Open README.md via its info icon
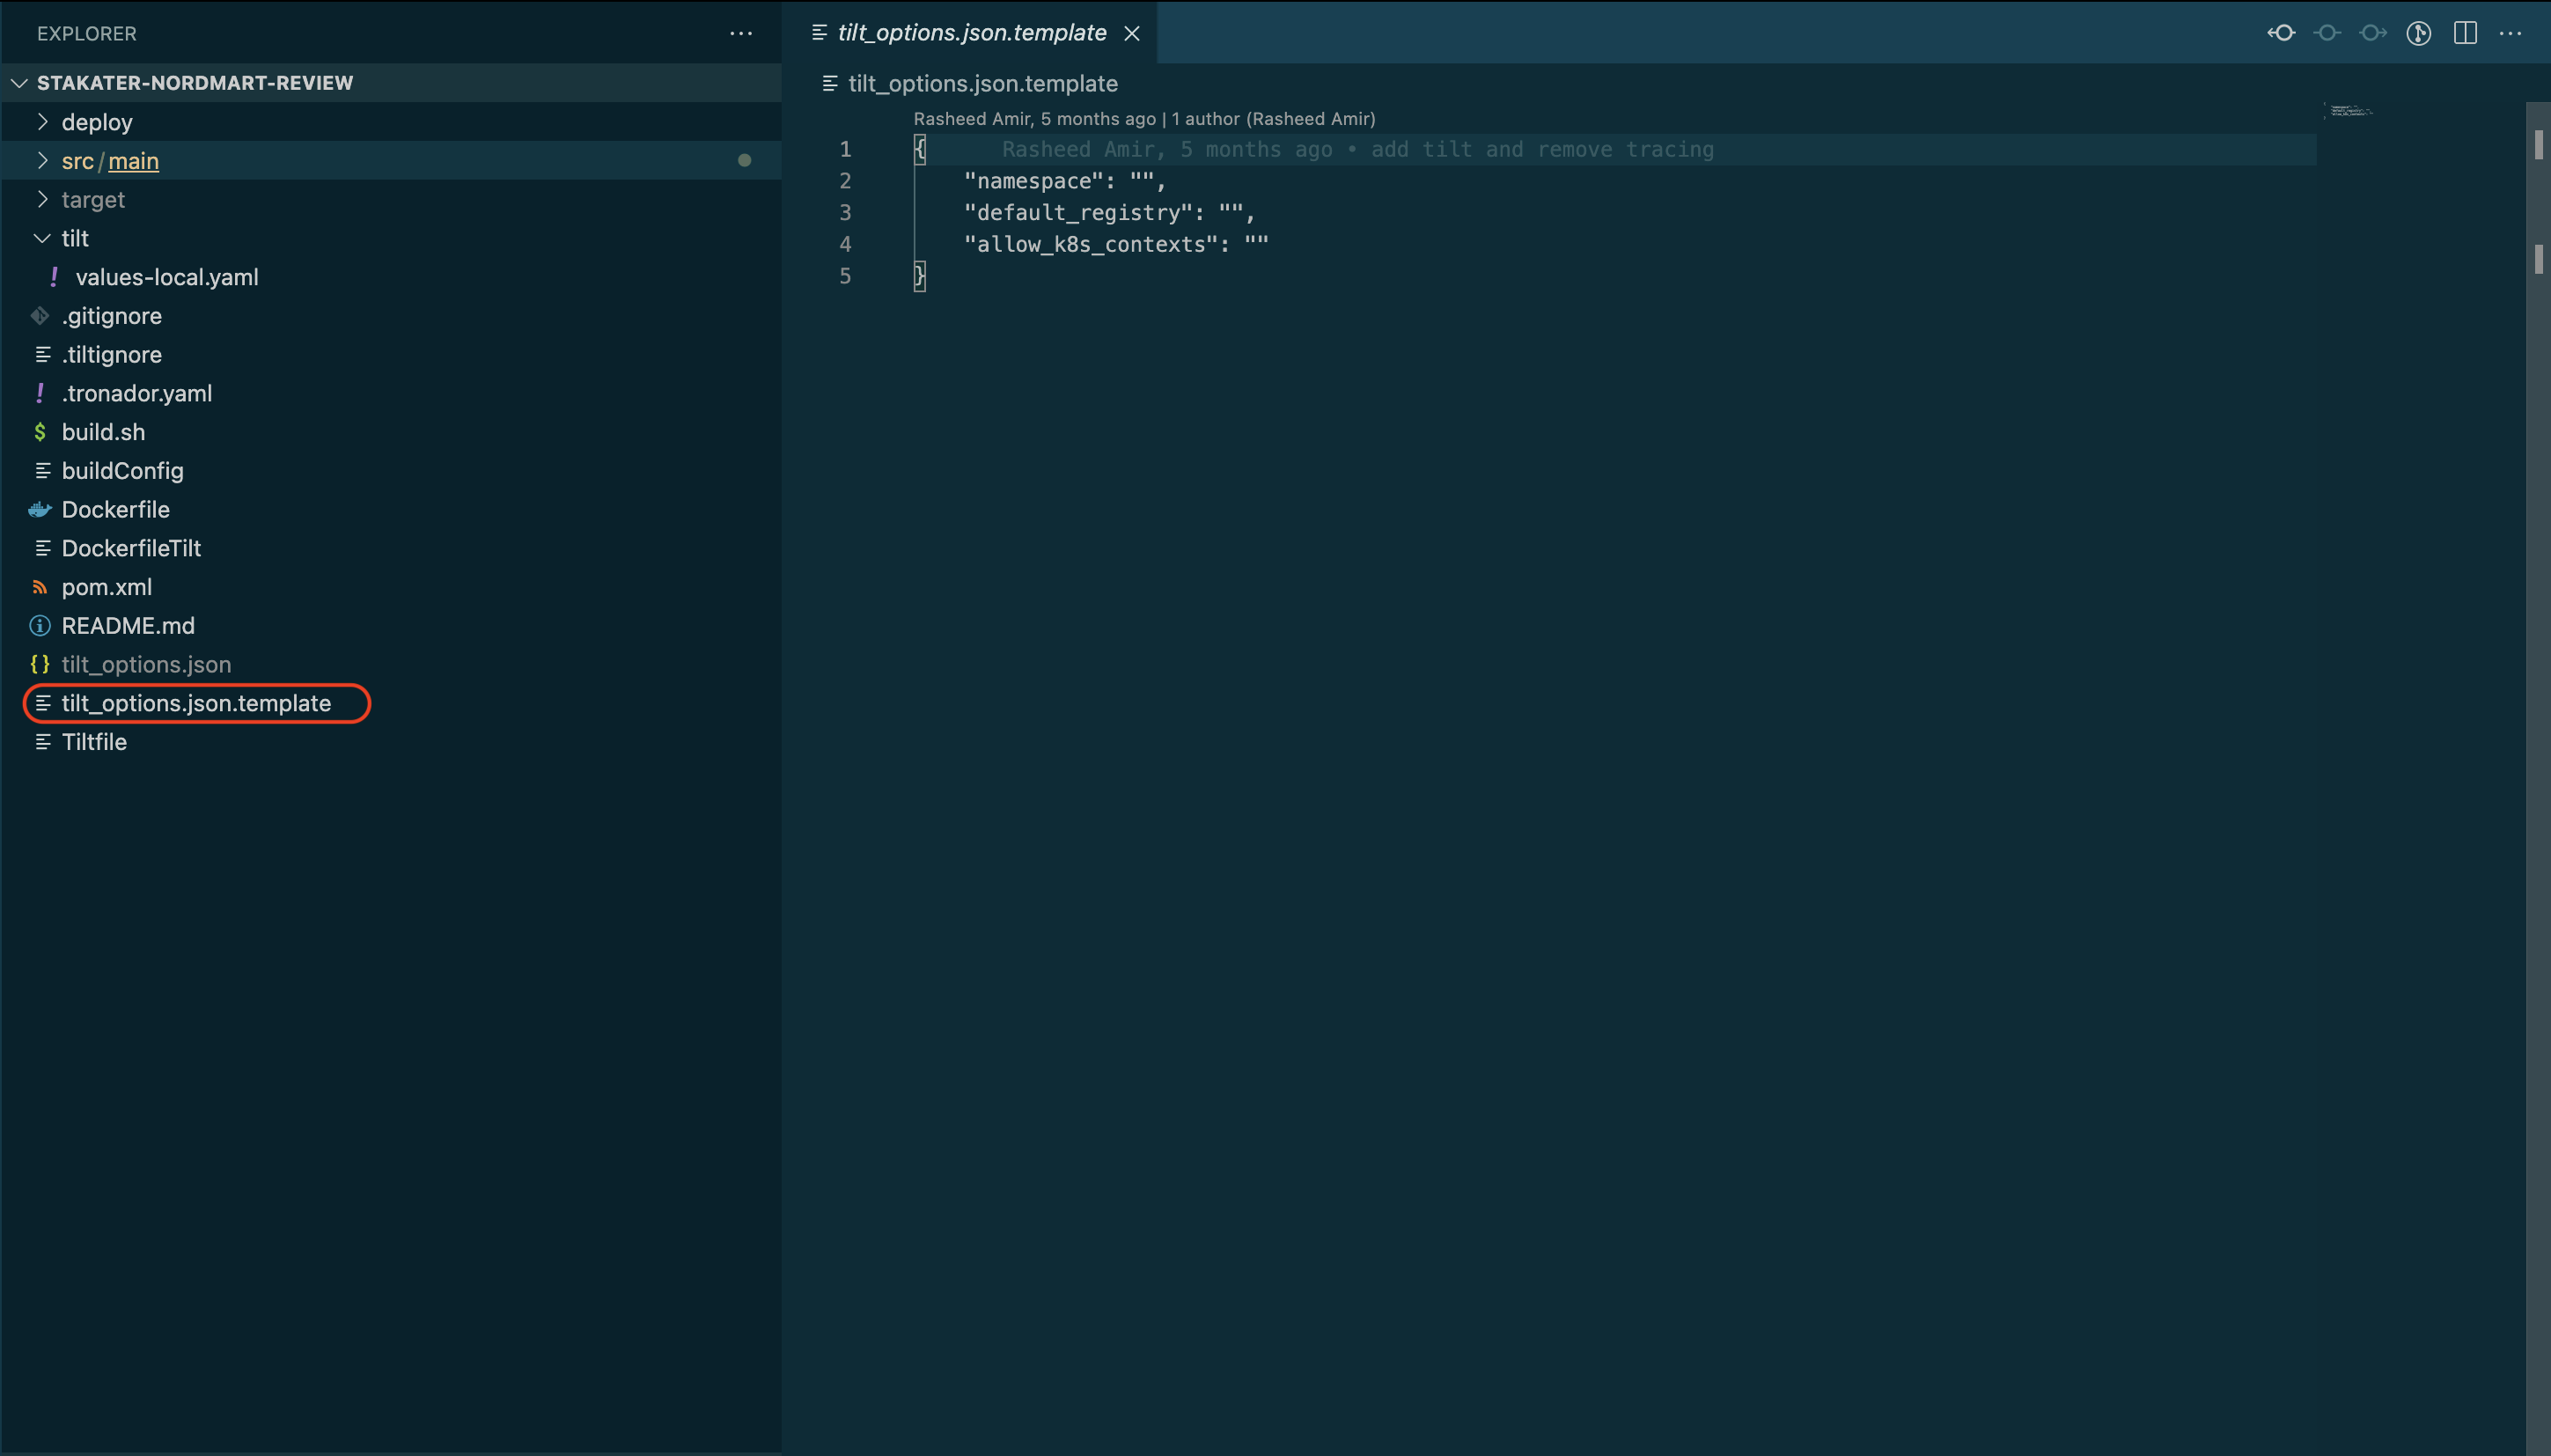Screen dimensions: 2551x1456 (40, 625)
